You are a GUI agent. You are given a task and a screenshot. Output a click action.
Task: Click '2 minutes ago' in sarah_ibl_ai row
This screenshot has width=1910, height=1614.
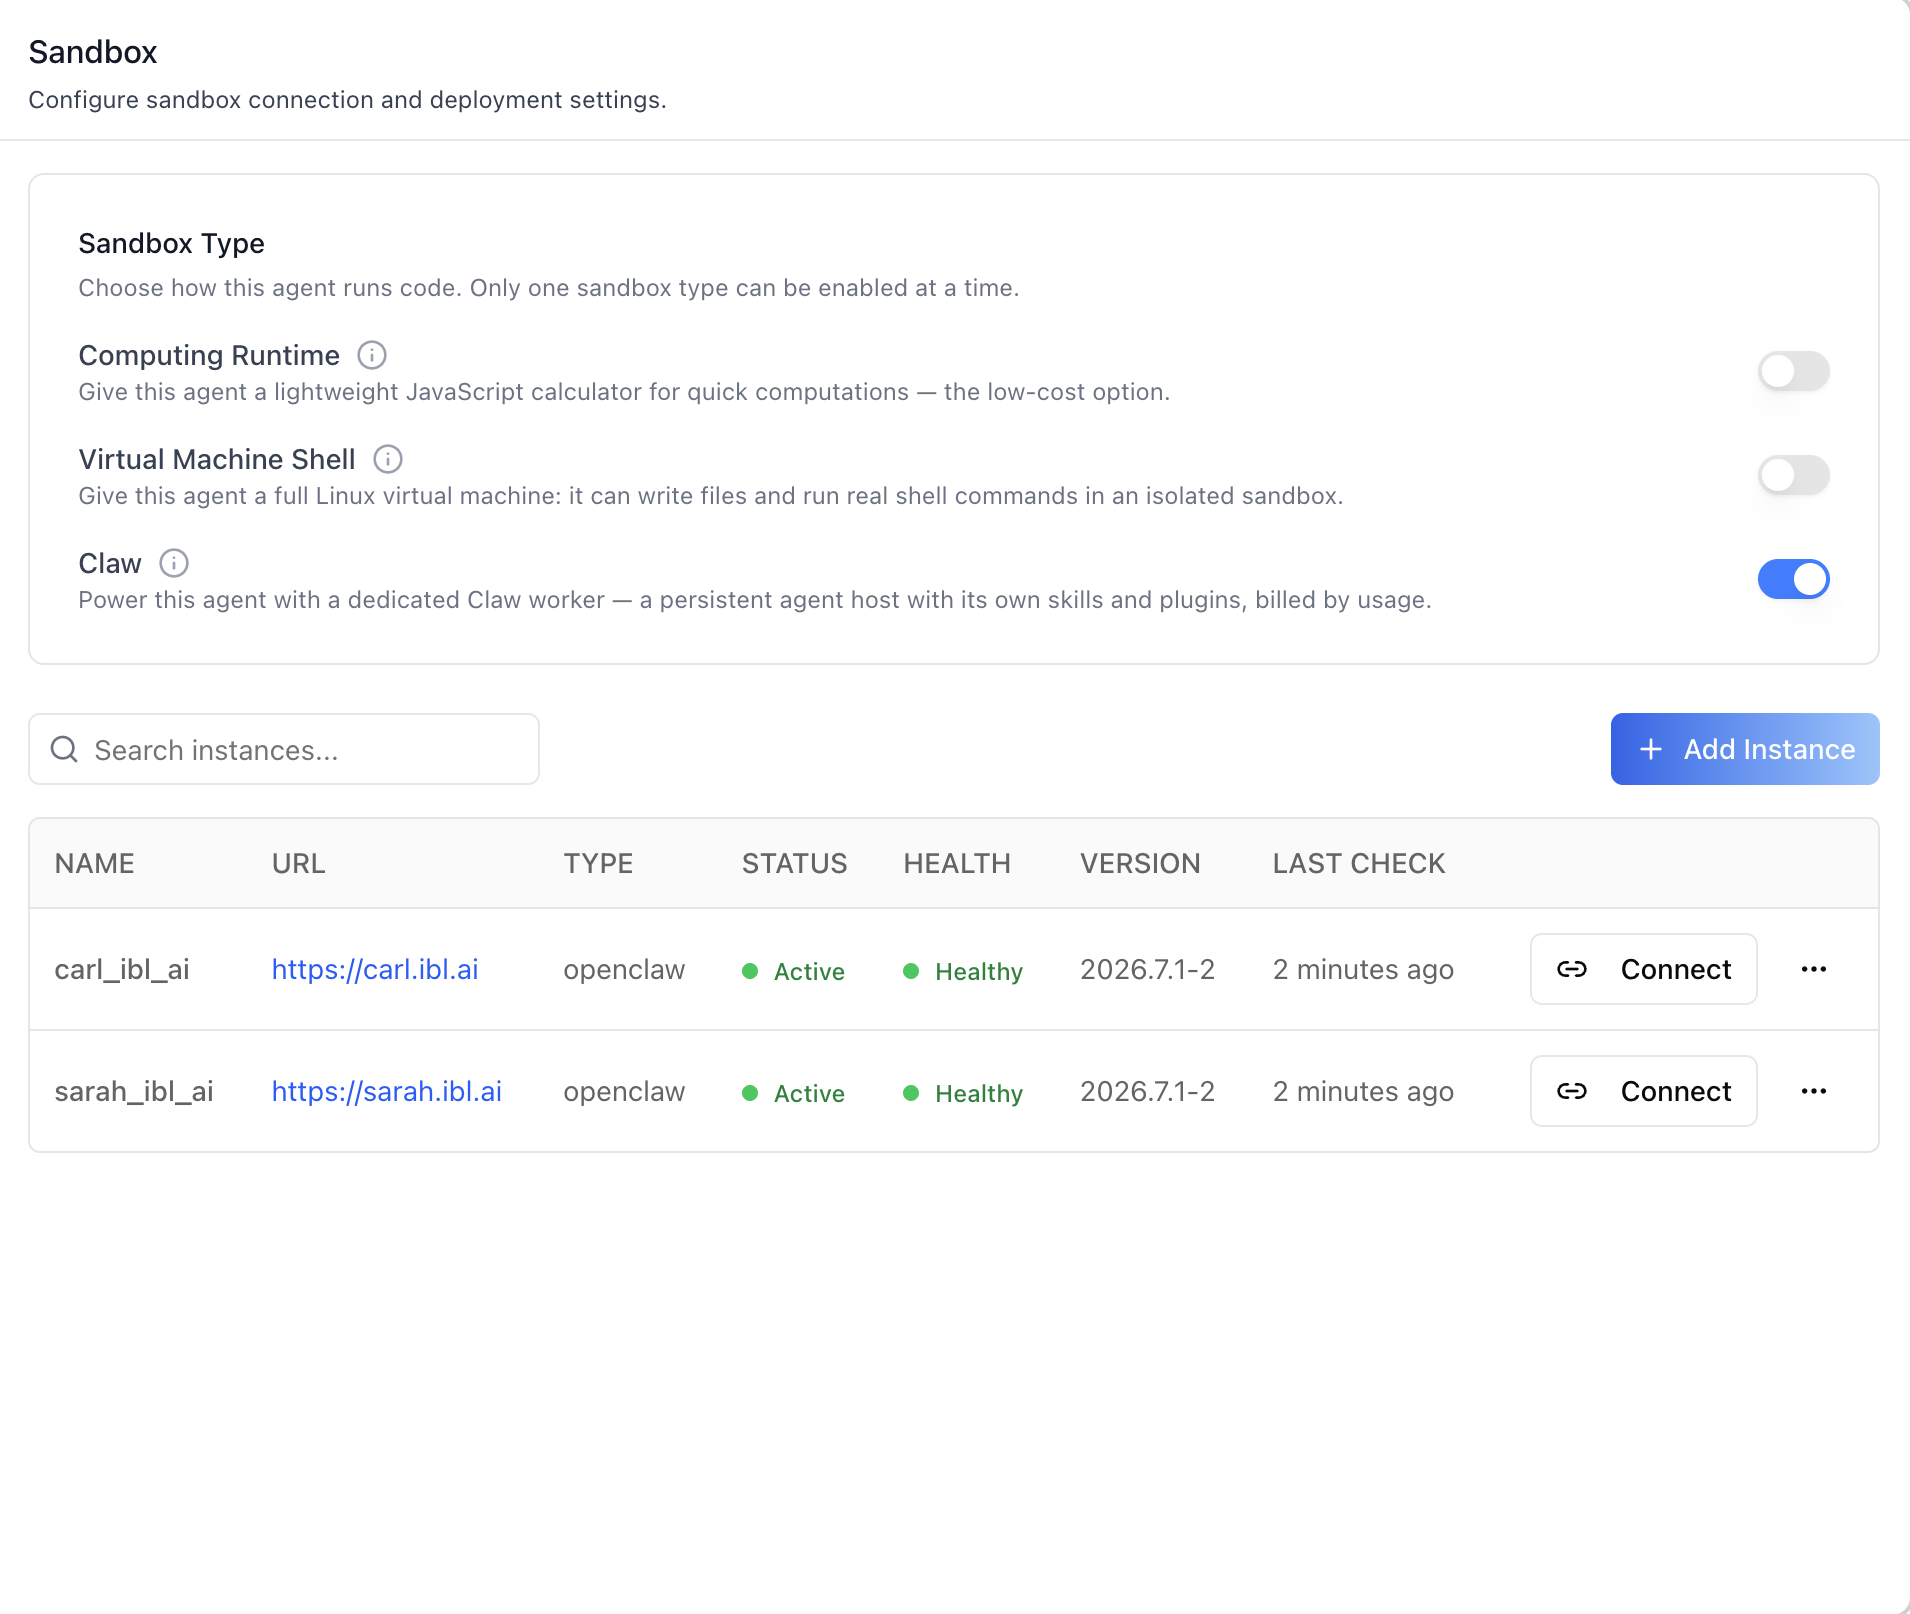pos(1363,1091)
